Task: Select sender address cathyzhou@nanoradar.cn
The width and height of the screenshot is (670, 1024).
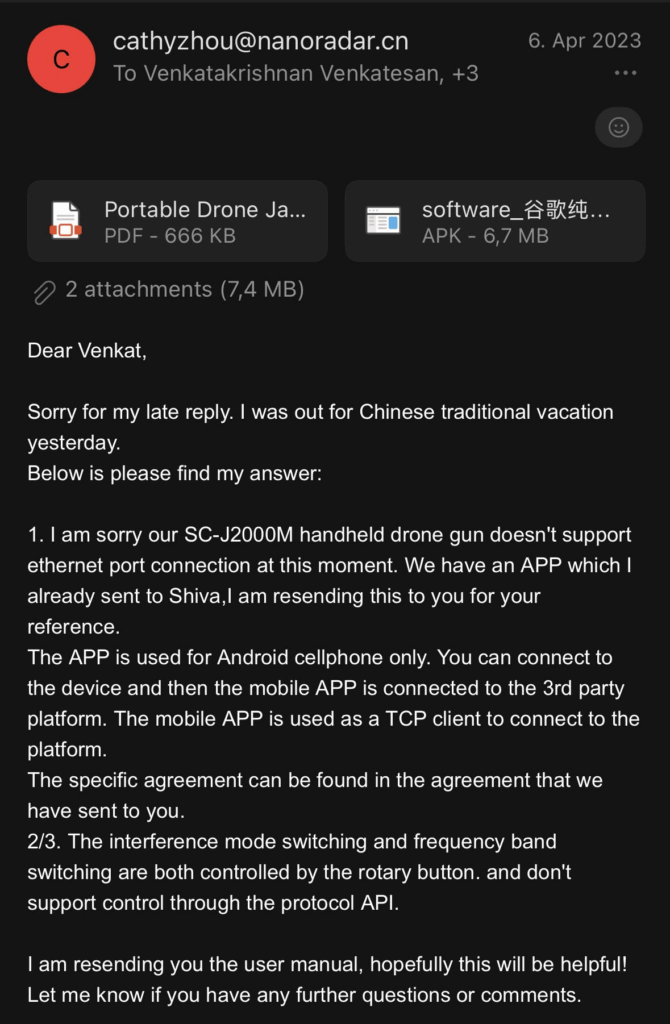Action: coord(260,41)
